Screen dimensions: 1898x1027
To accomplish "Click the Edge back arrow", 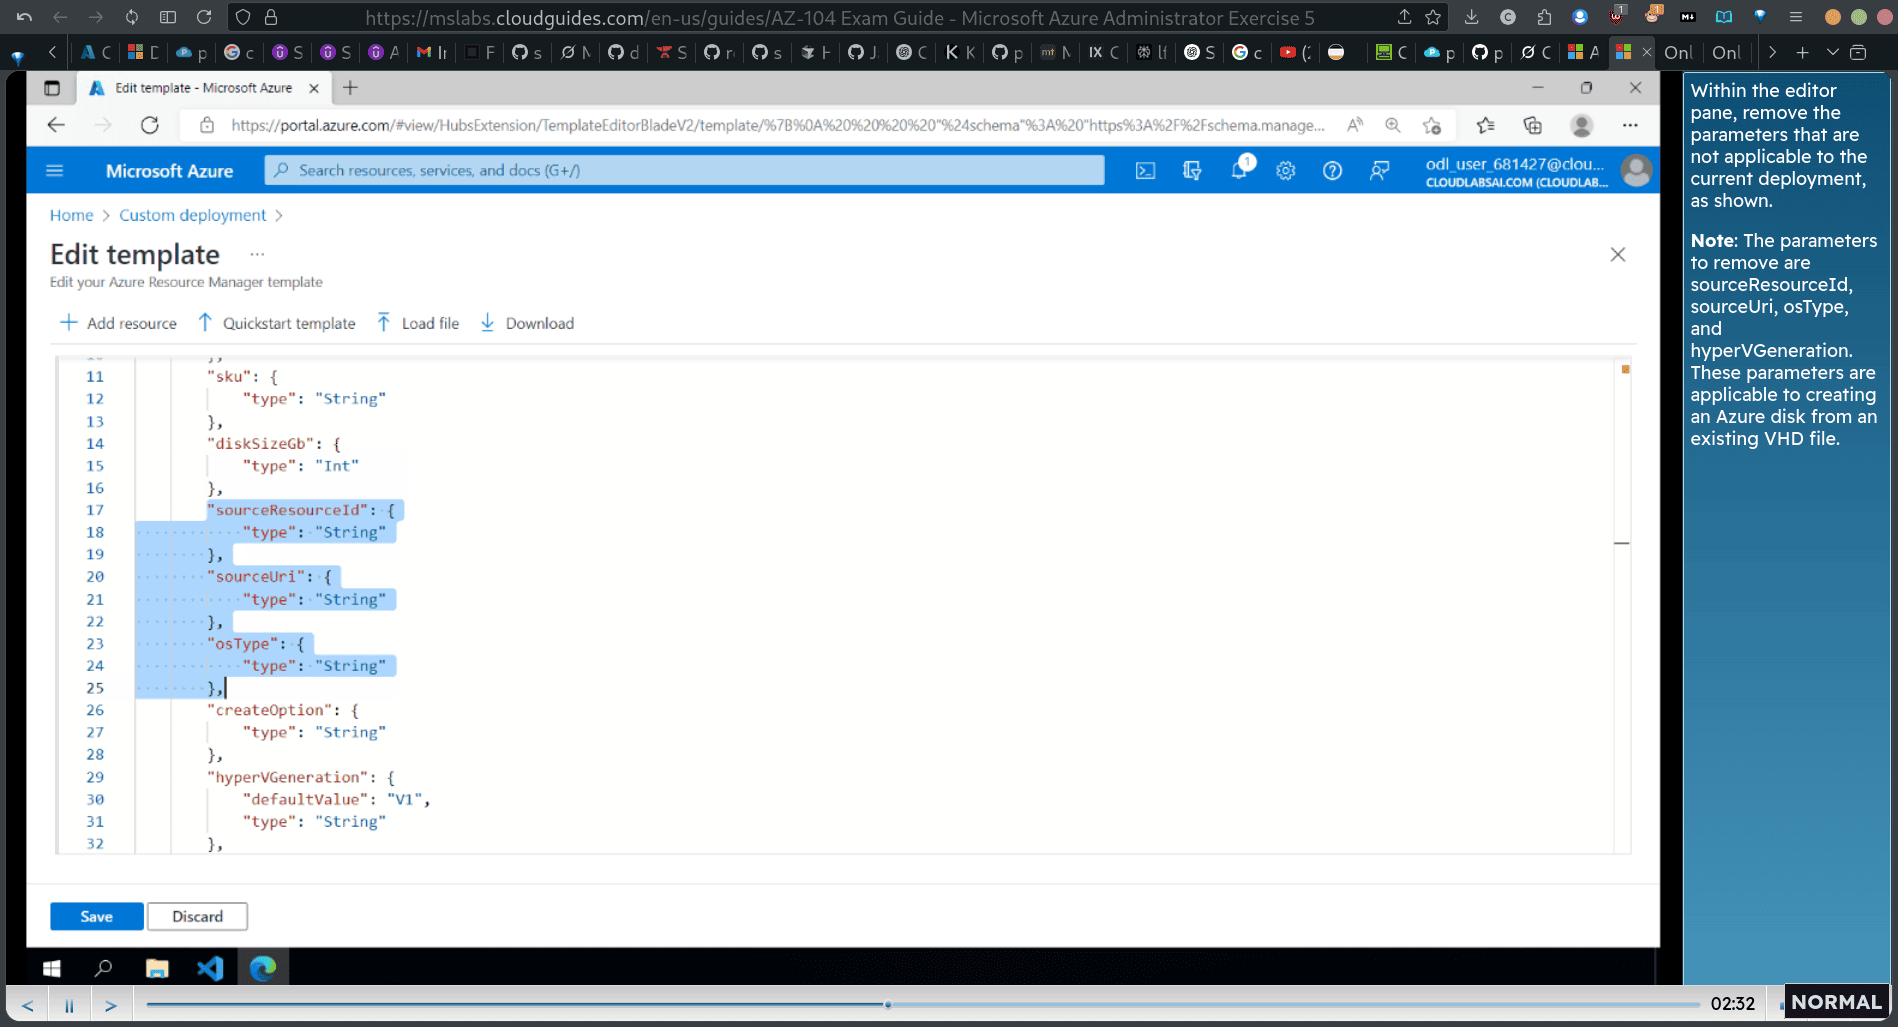I will [56, 125].
